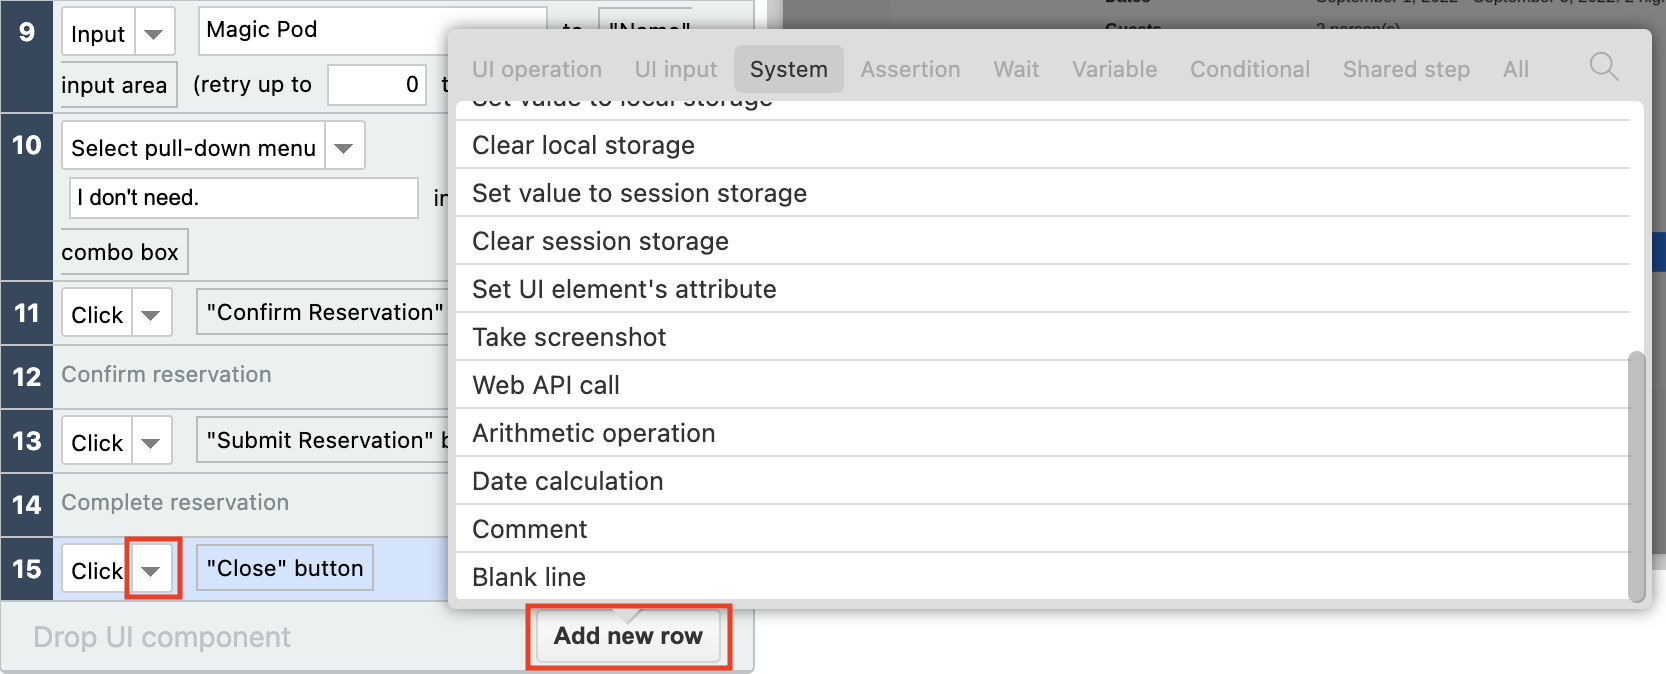Open the Select pull-down menu command dropdown
1666x674 pixels.
344,148
